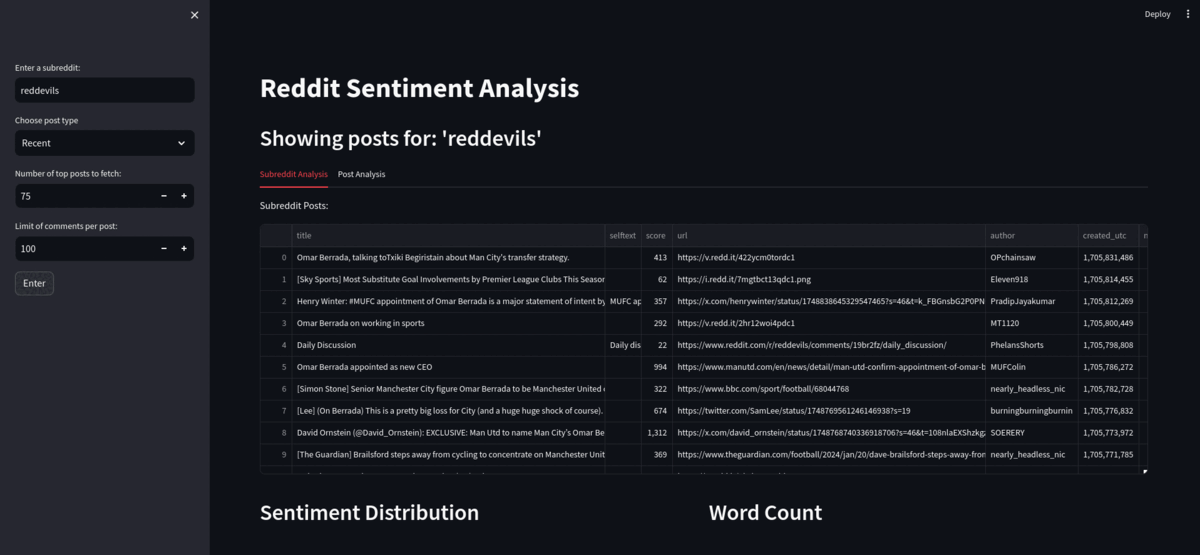The image size is (1200, 555).
Task: Select the 'Omar Berrada on working in sports' cell
Action: (x=448, y=324)
